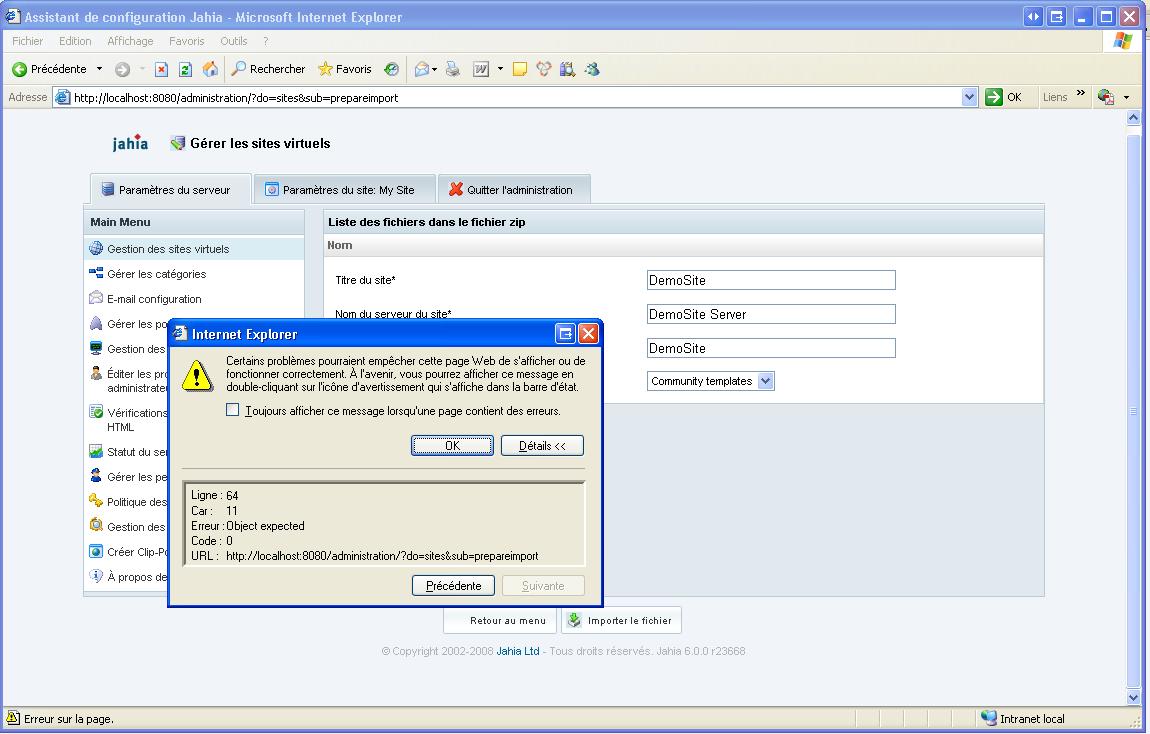Click the yellow note toolbar icon
The image size is (1150, 734).
[520, 70]
